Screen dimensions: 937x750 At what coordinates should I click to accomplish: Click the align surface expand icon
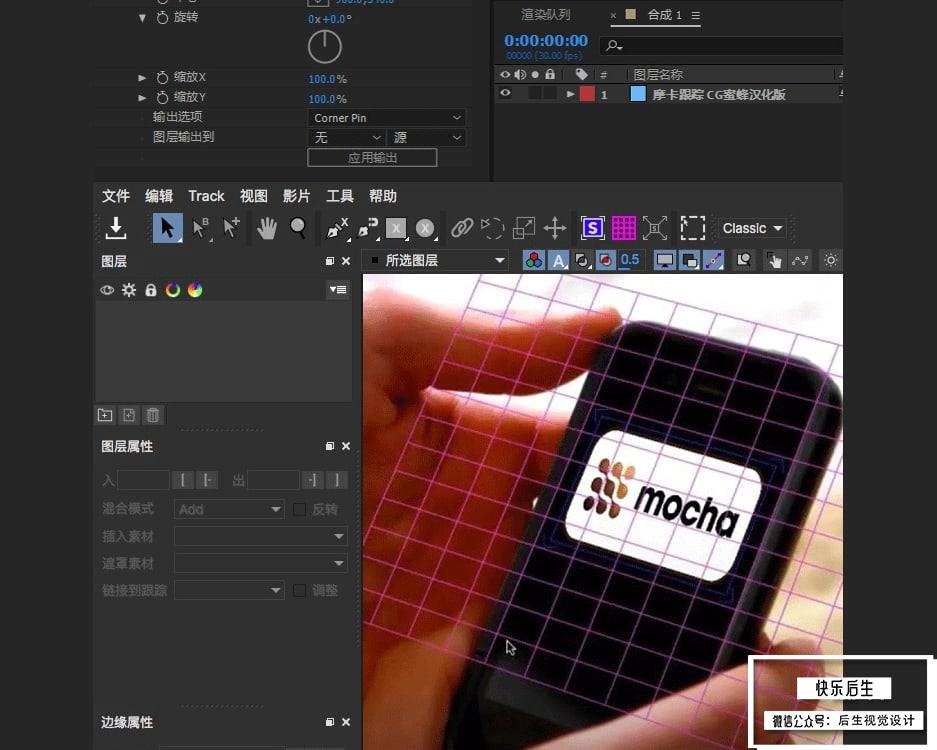[655, 228]
